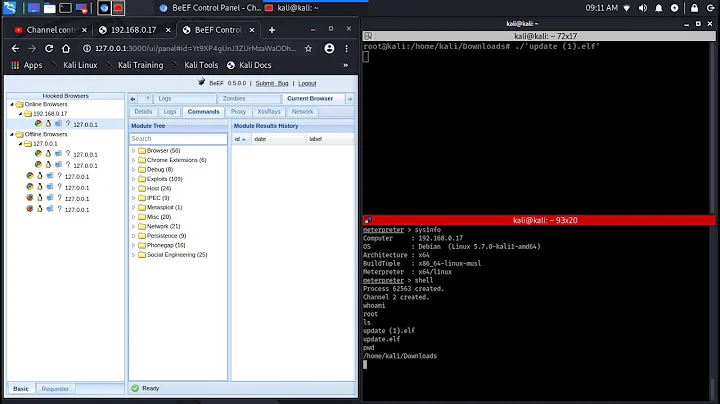Open the Kali Docs bookmark

point(249,65)
